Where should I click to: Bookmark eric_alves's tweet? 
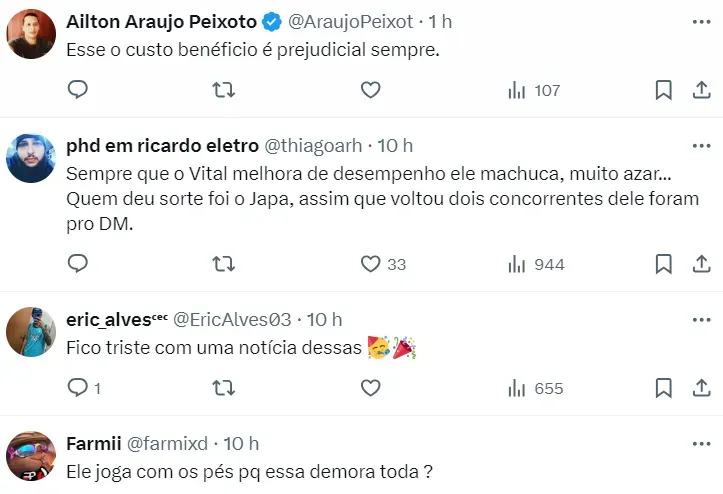(663, 387)
